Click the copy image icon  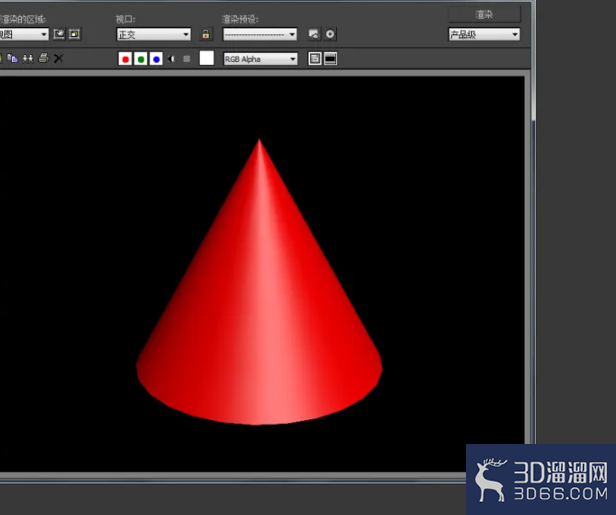point(12,59)
